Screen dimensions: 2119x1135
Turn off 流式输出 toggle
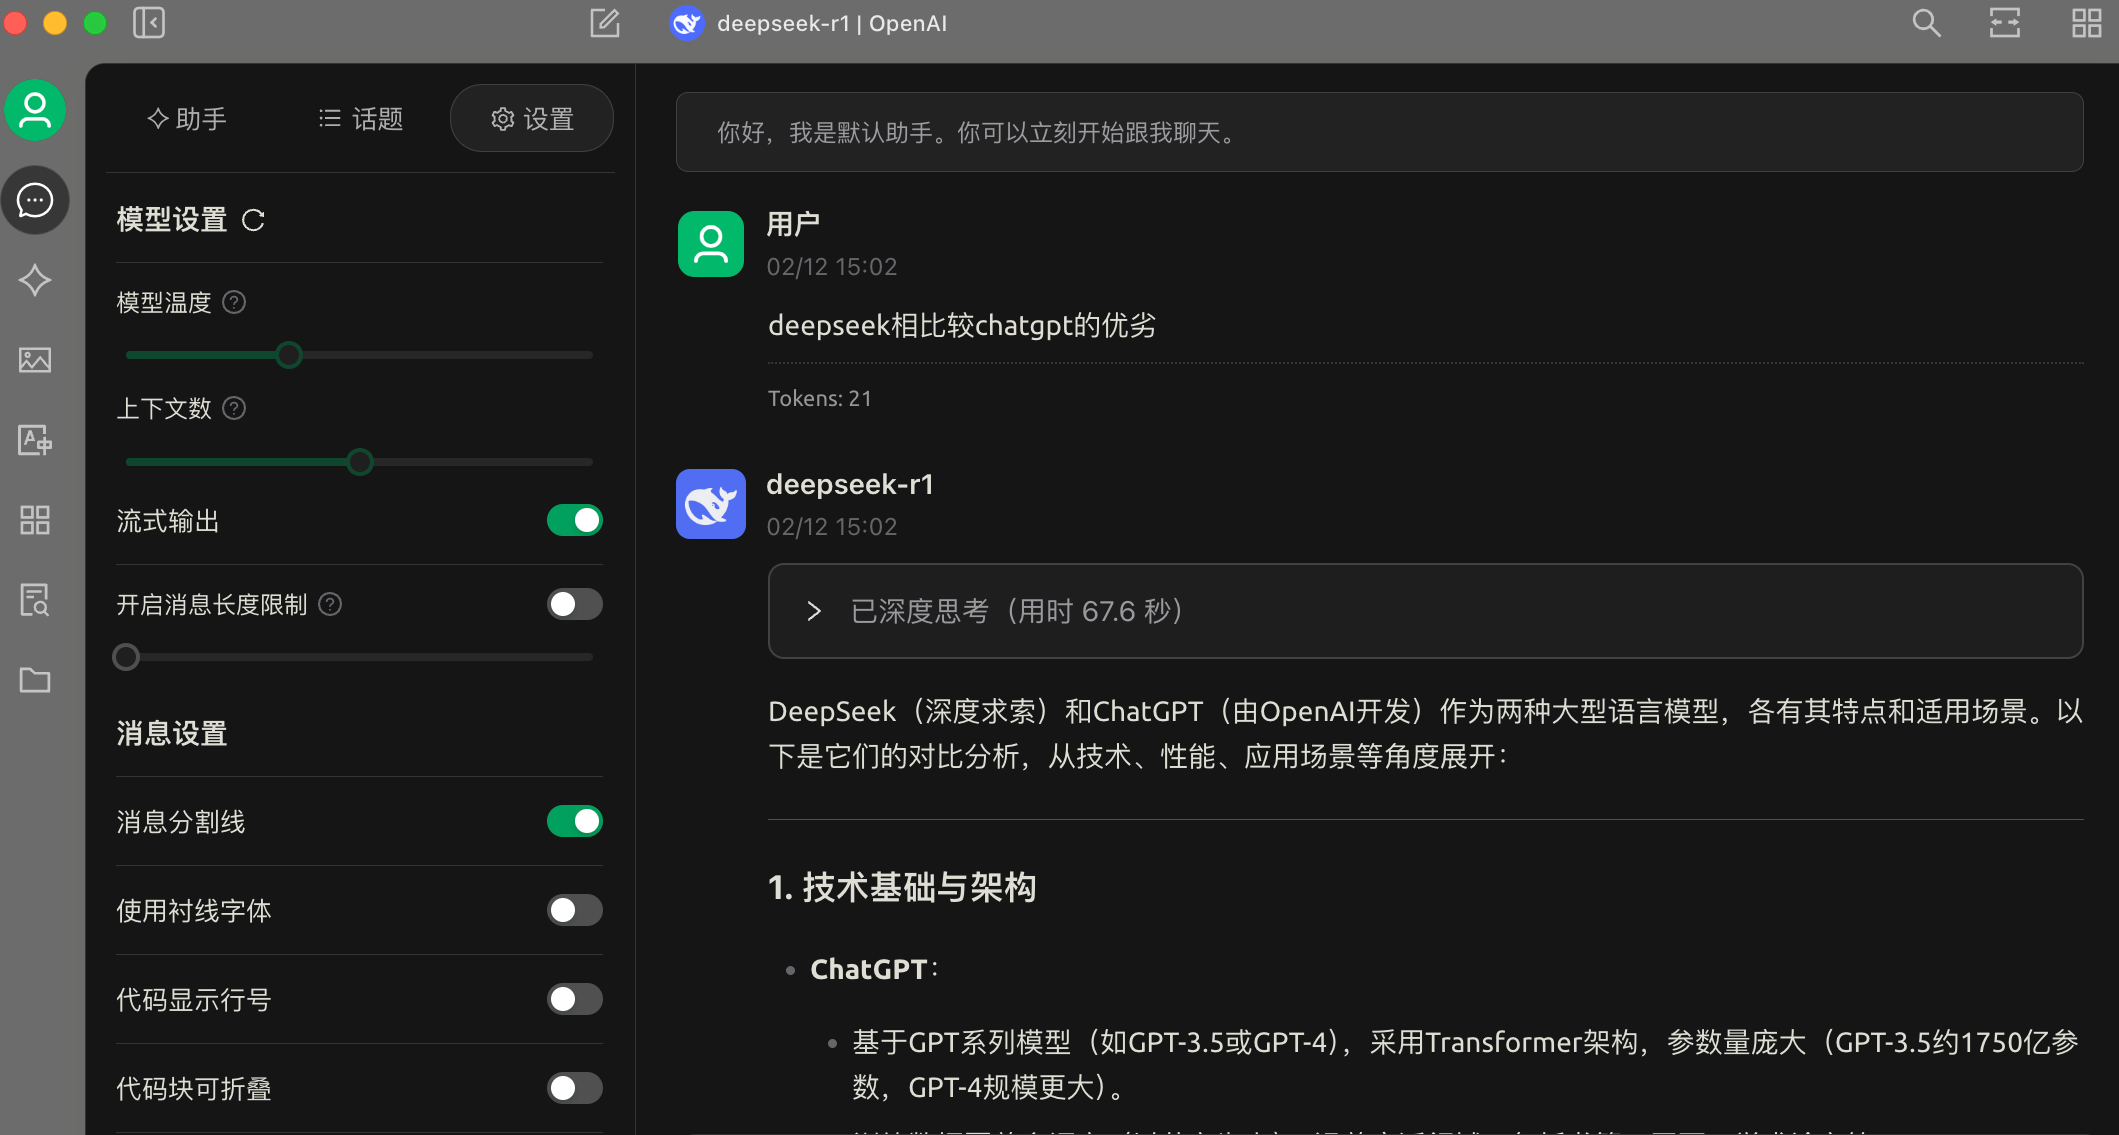coord(575,520)
